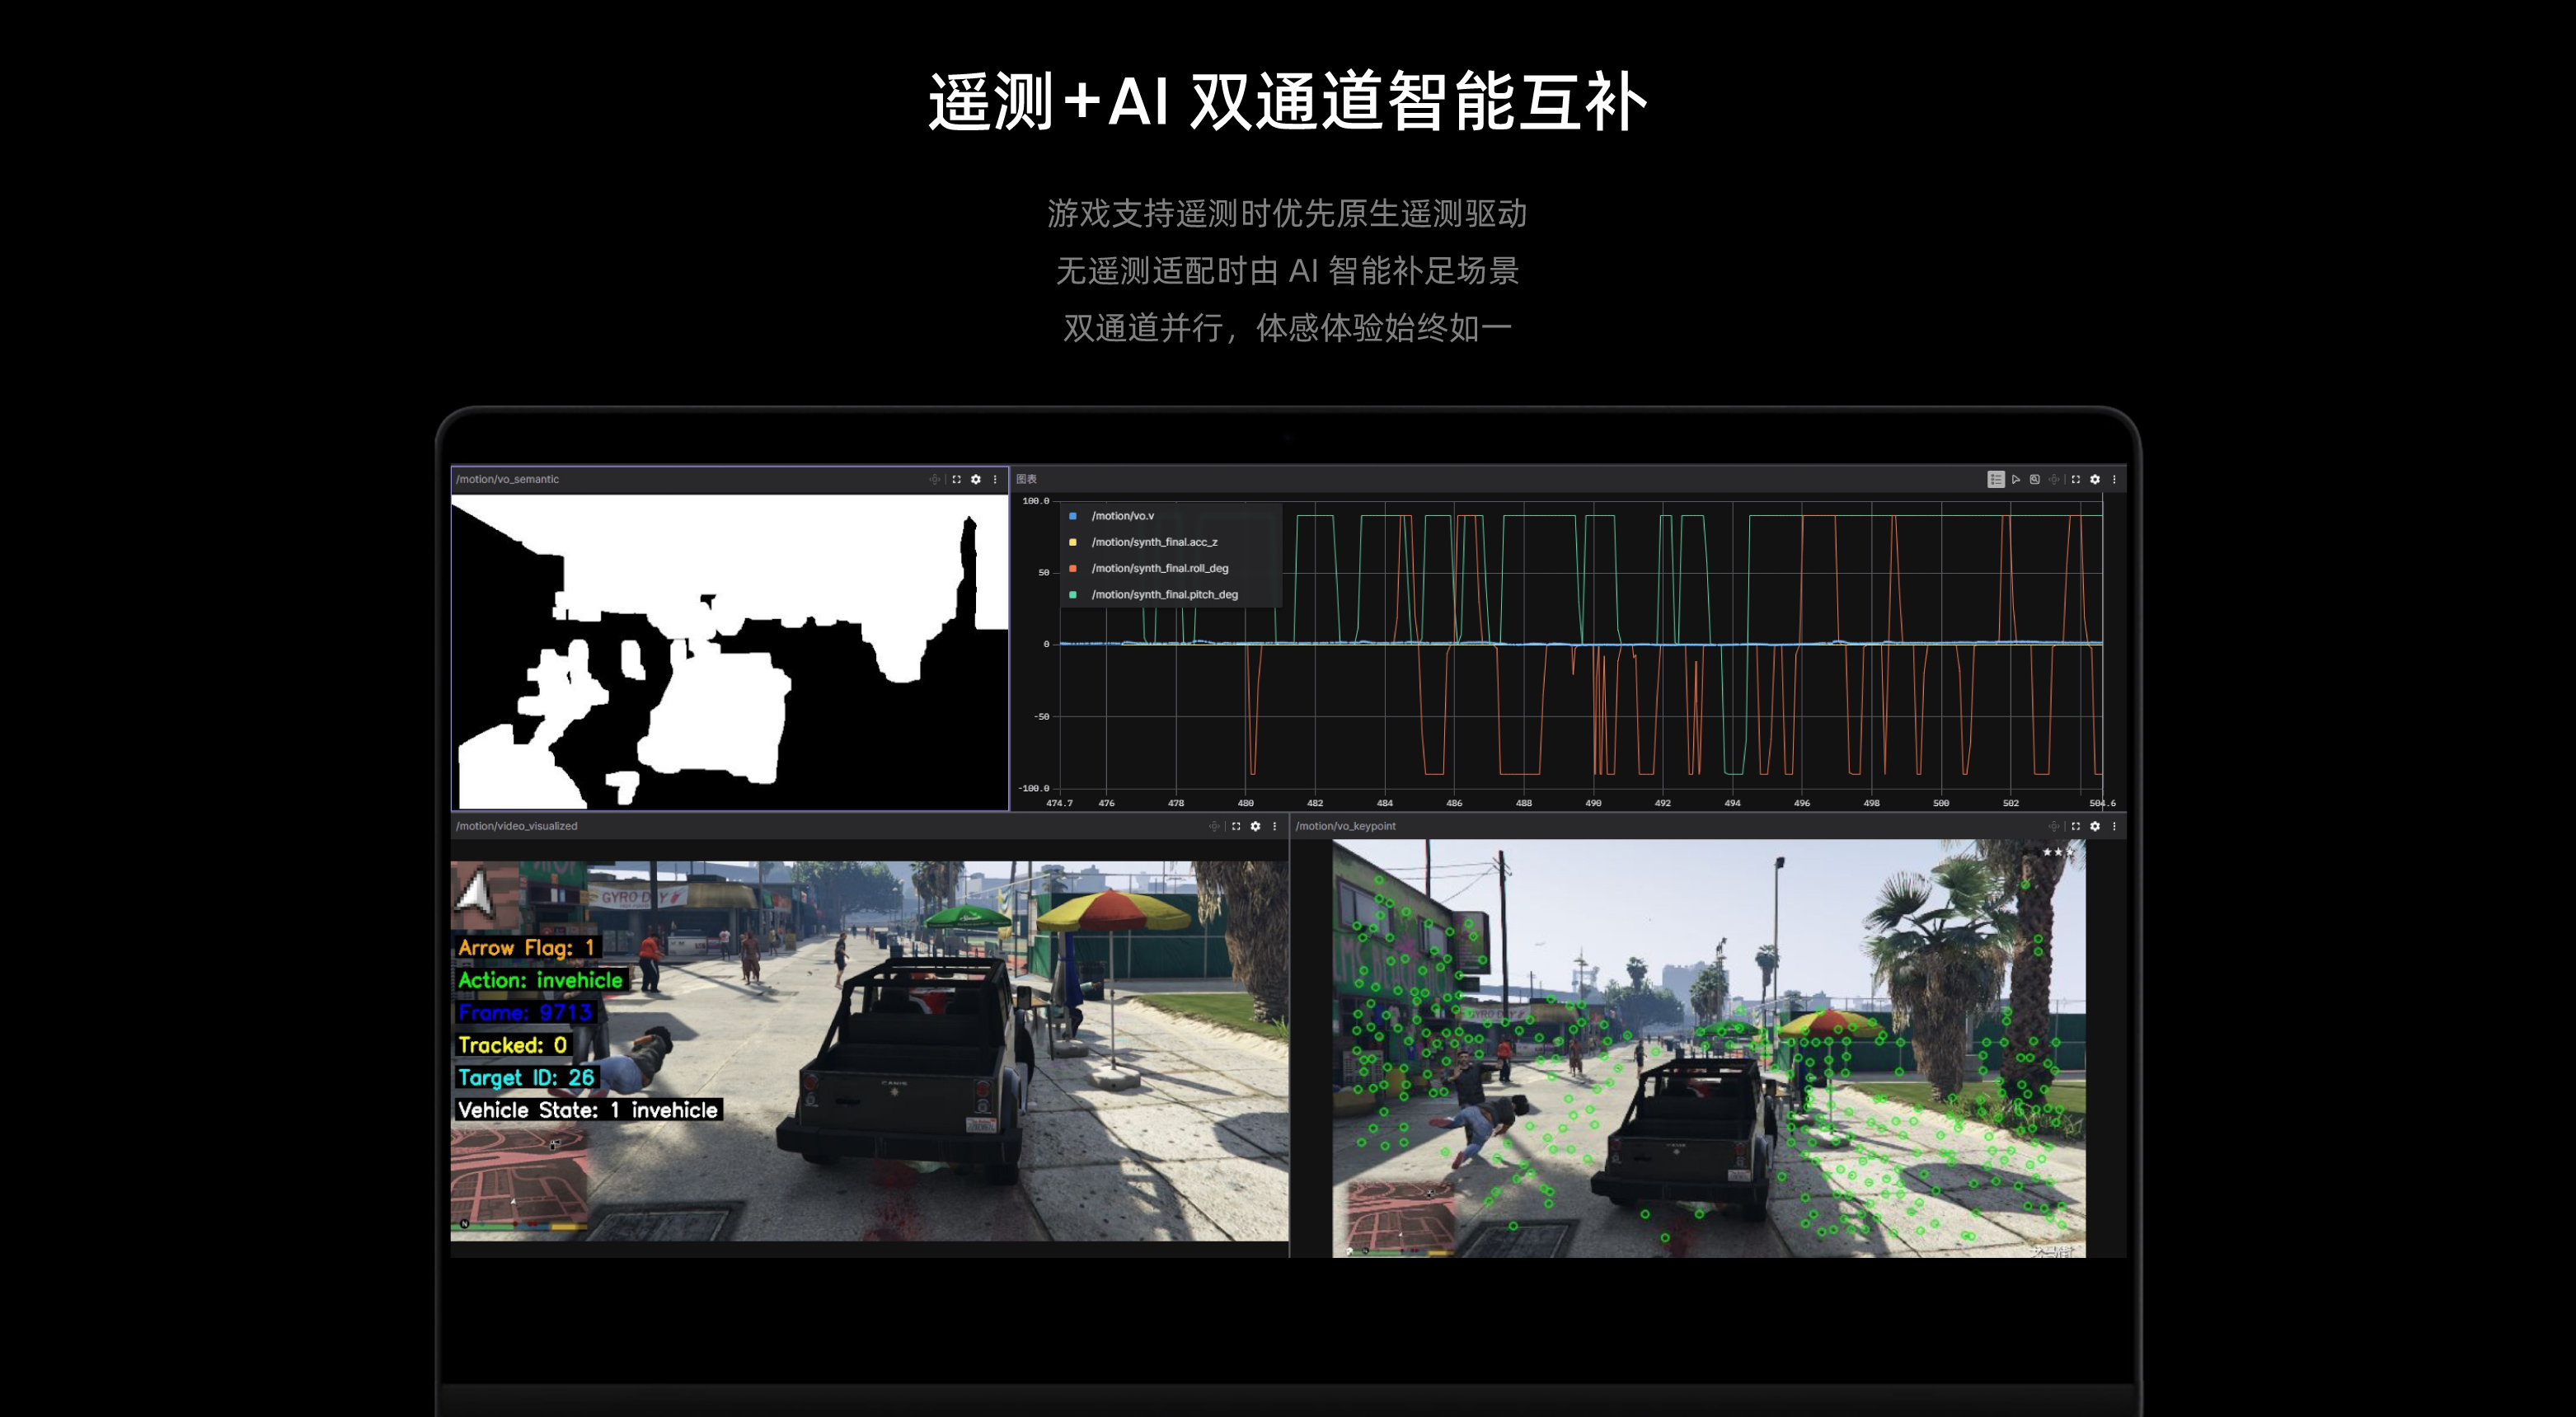Click the semantic mask image in vo_semantic
Image resolution: width=2576 pixels, height=1417 pixels.
click(730, 652)
